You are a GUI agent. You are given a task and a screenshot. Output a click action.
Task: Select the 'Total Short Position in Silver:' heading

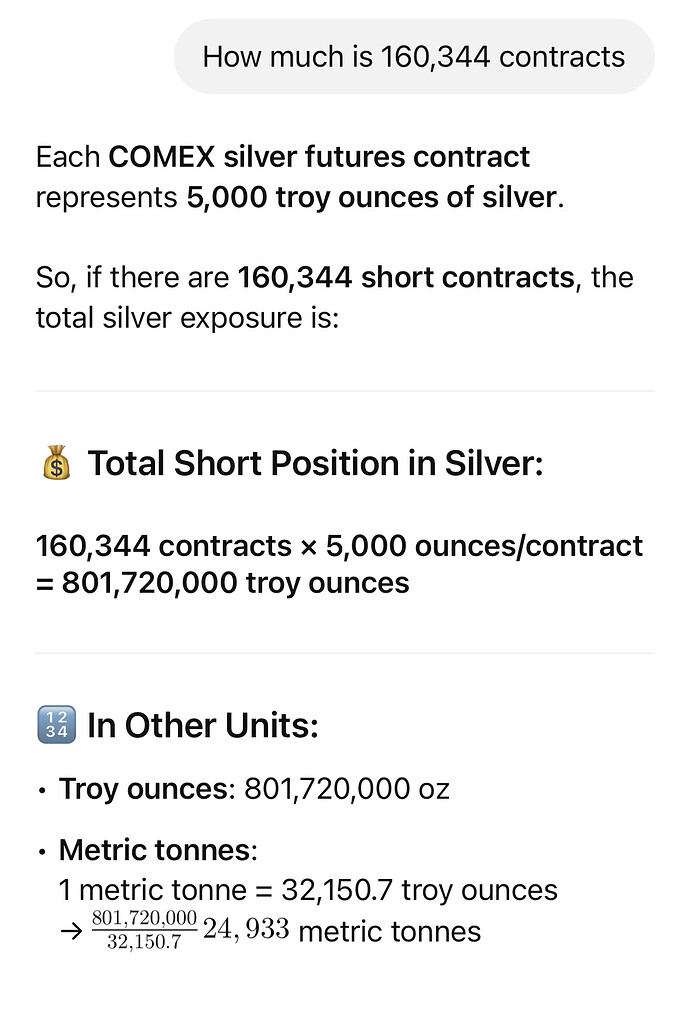coord(315,464)
